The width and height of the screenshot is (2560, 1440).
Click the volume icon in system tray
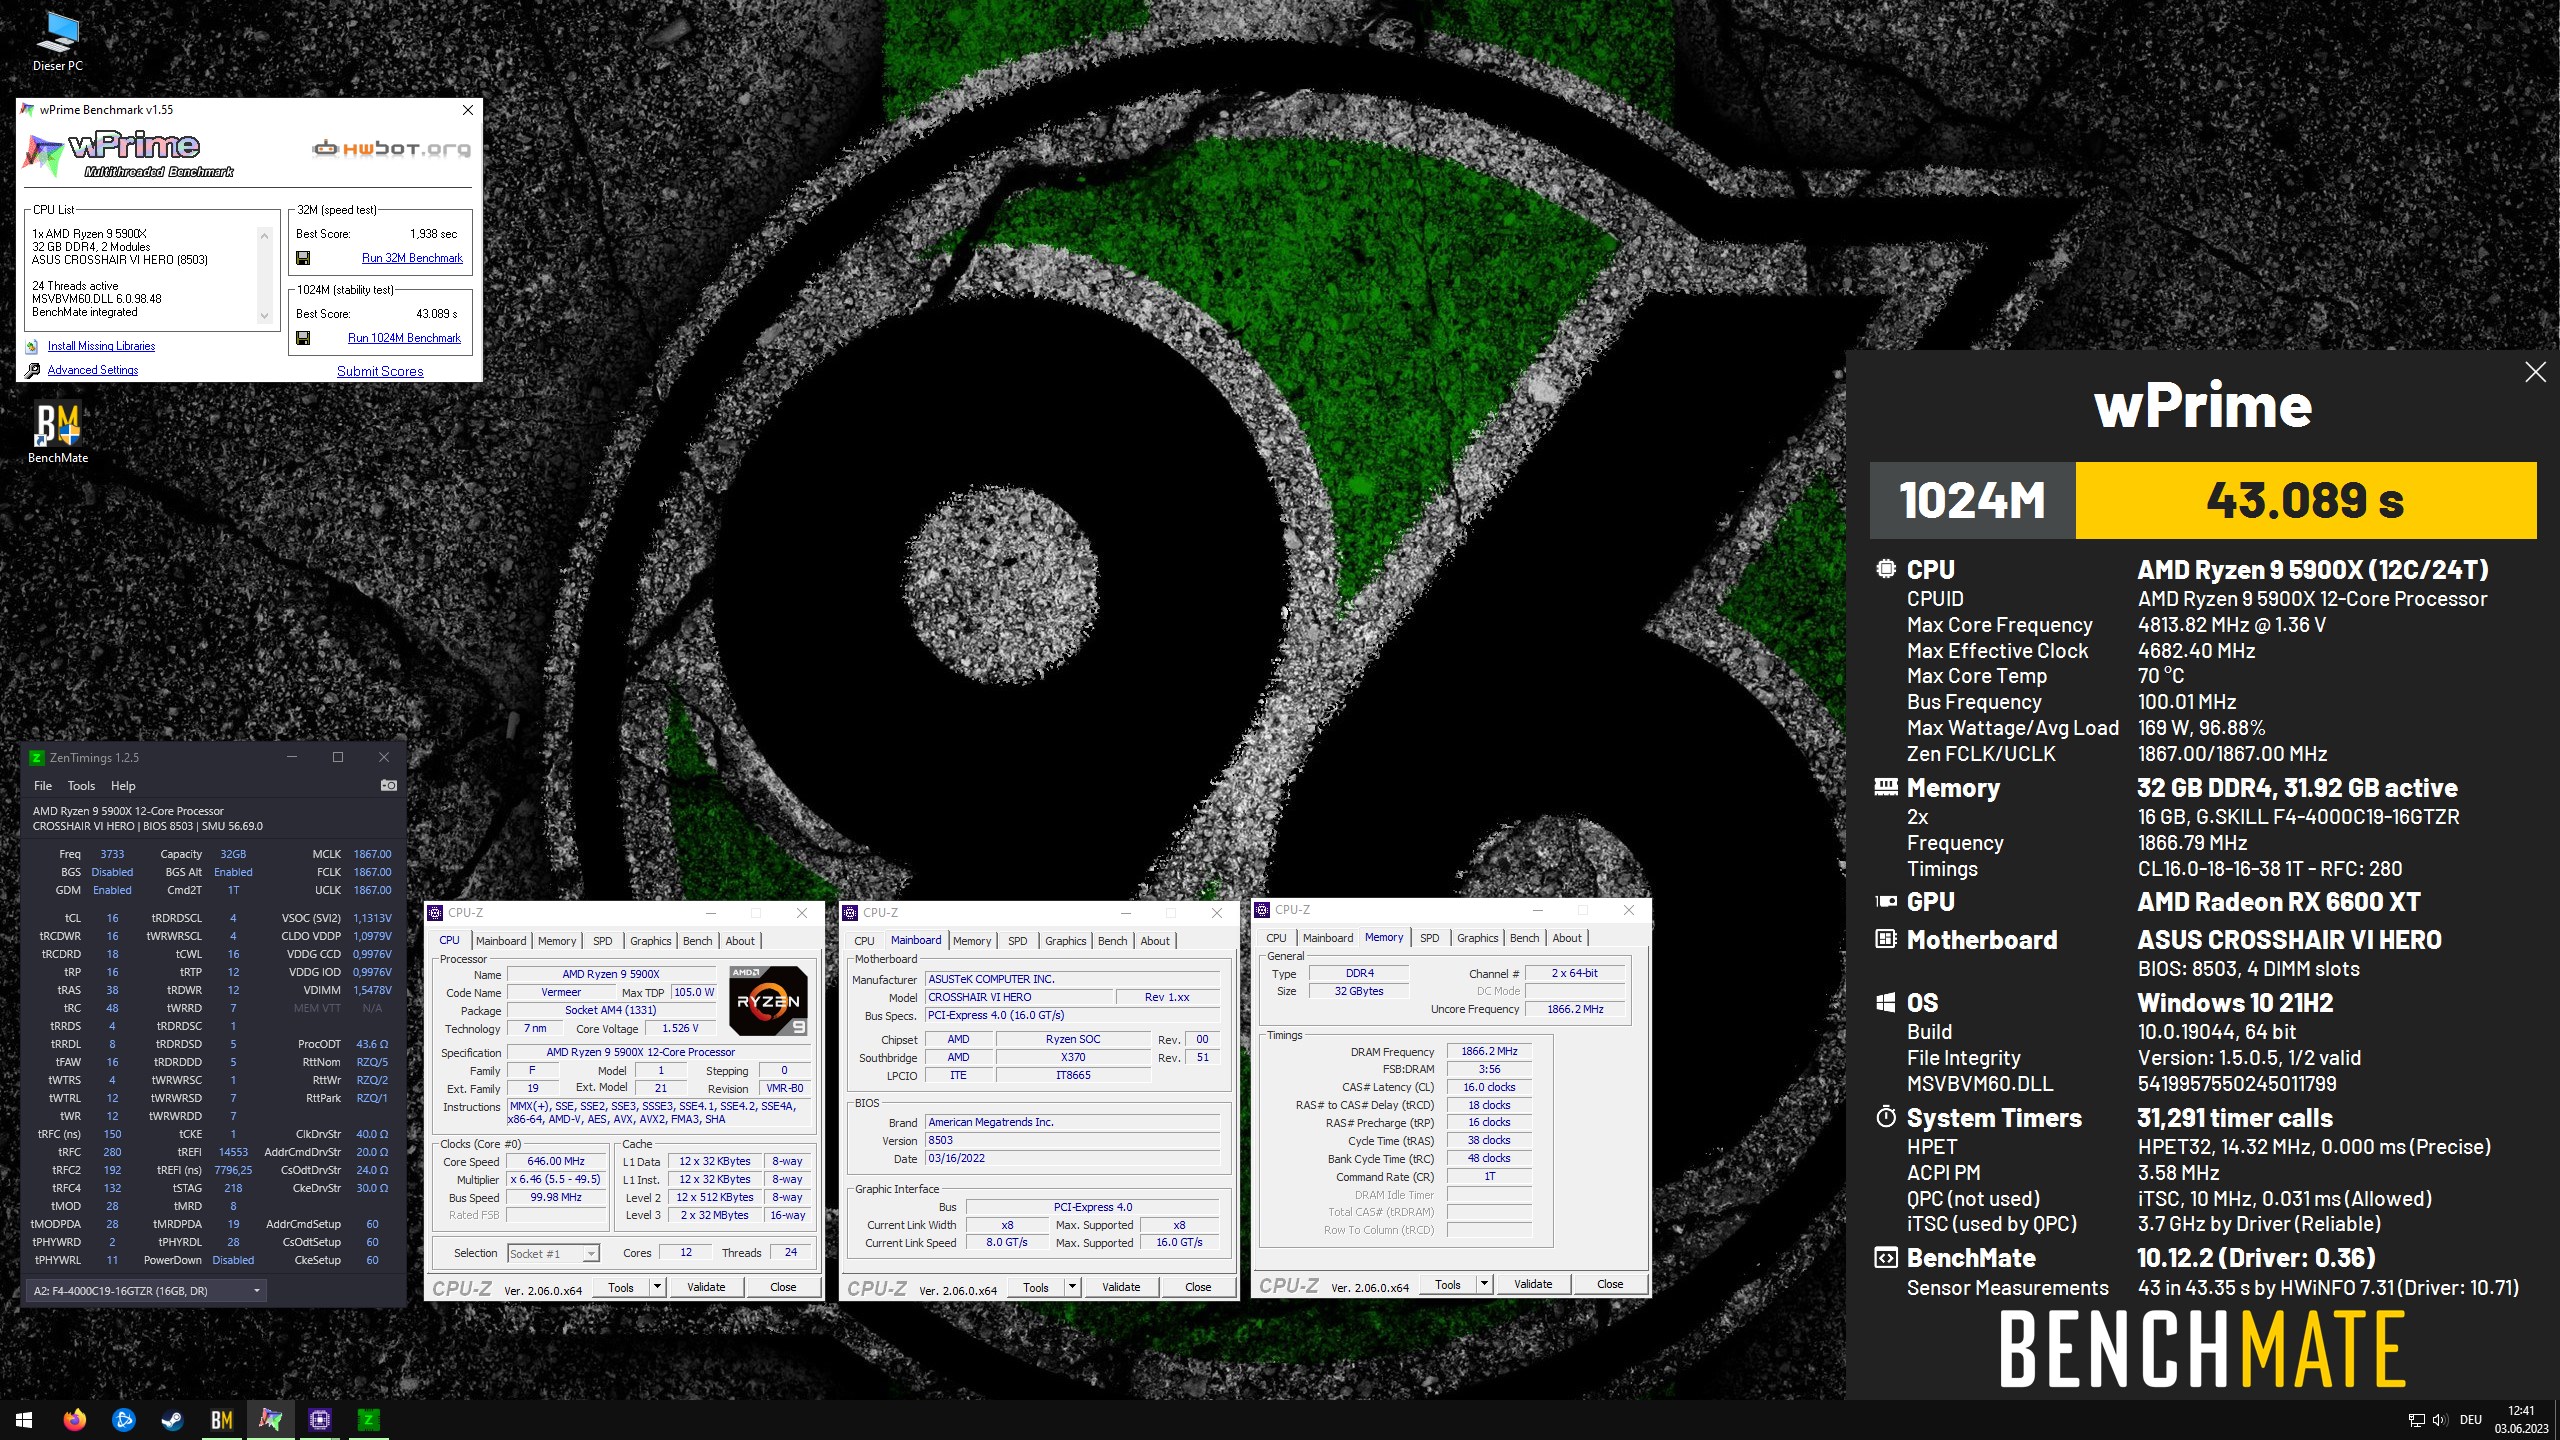[x=2438, y=1420]
